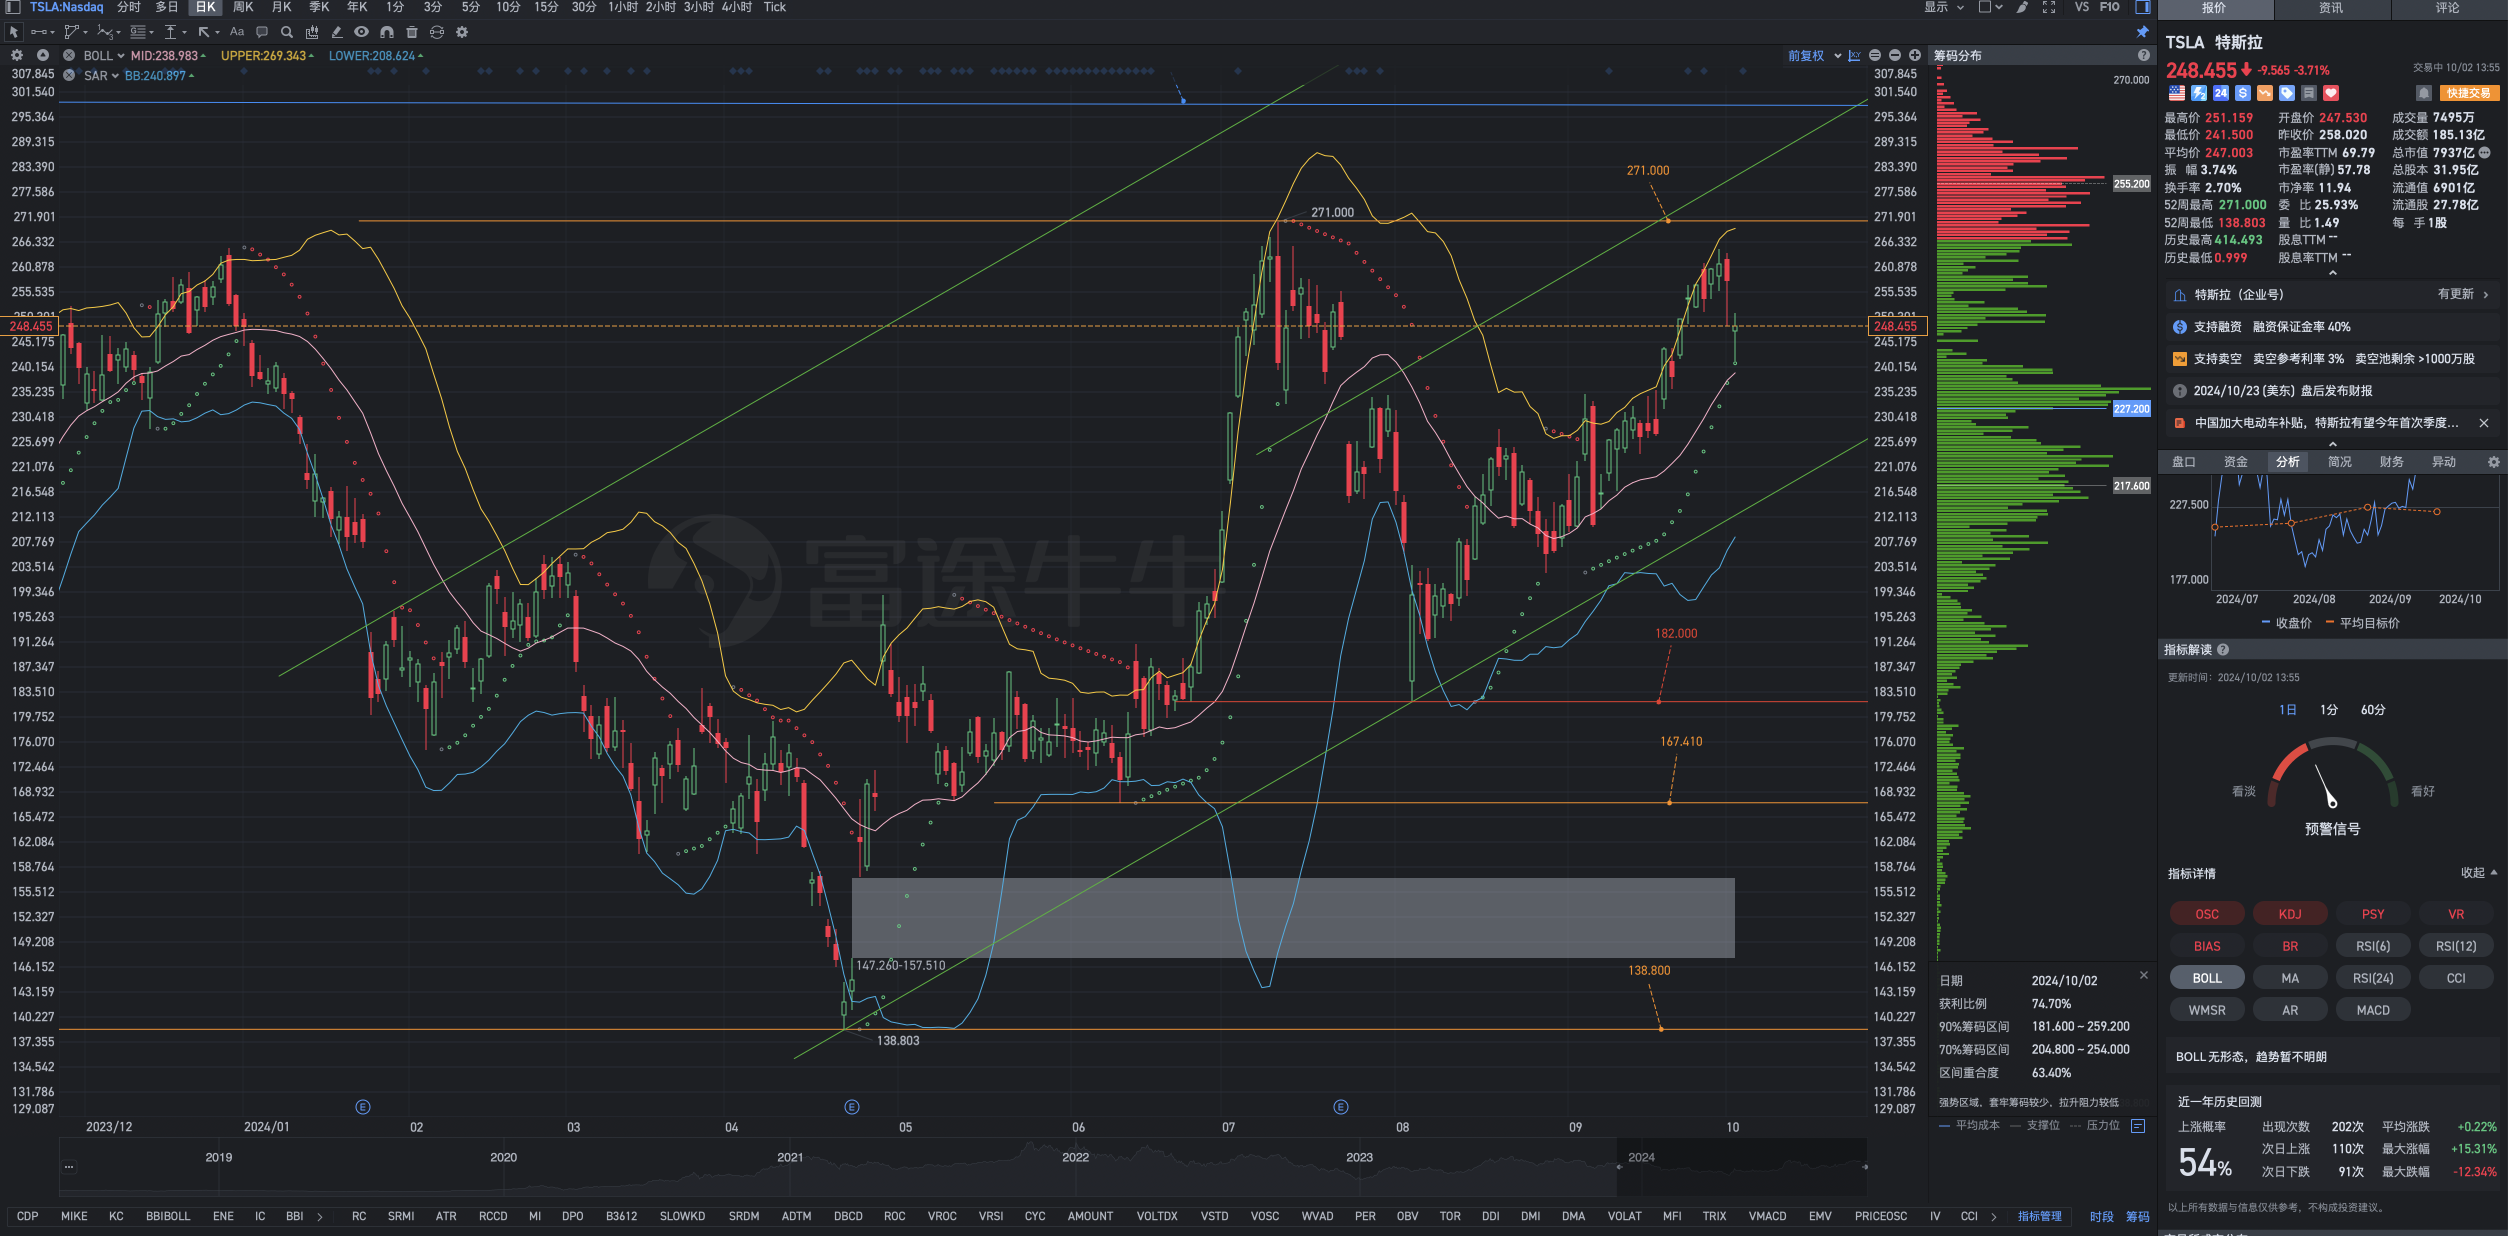
Task: Click the blue pin icon
Action: (x=2142, y=32)
